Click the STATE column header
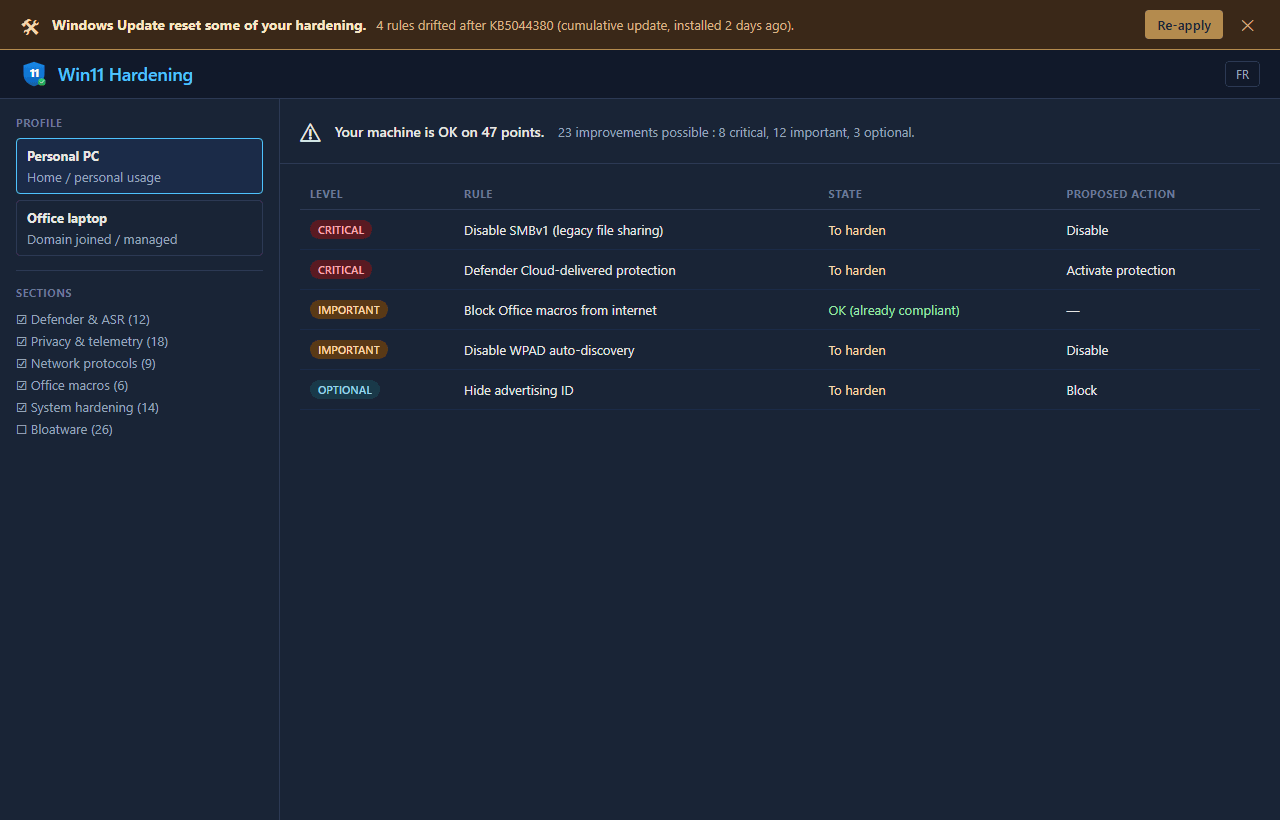Screen dimensions: 1280x820 coord(845,194)
